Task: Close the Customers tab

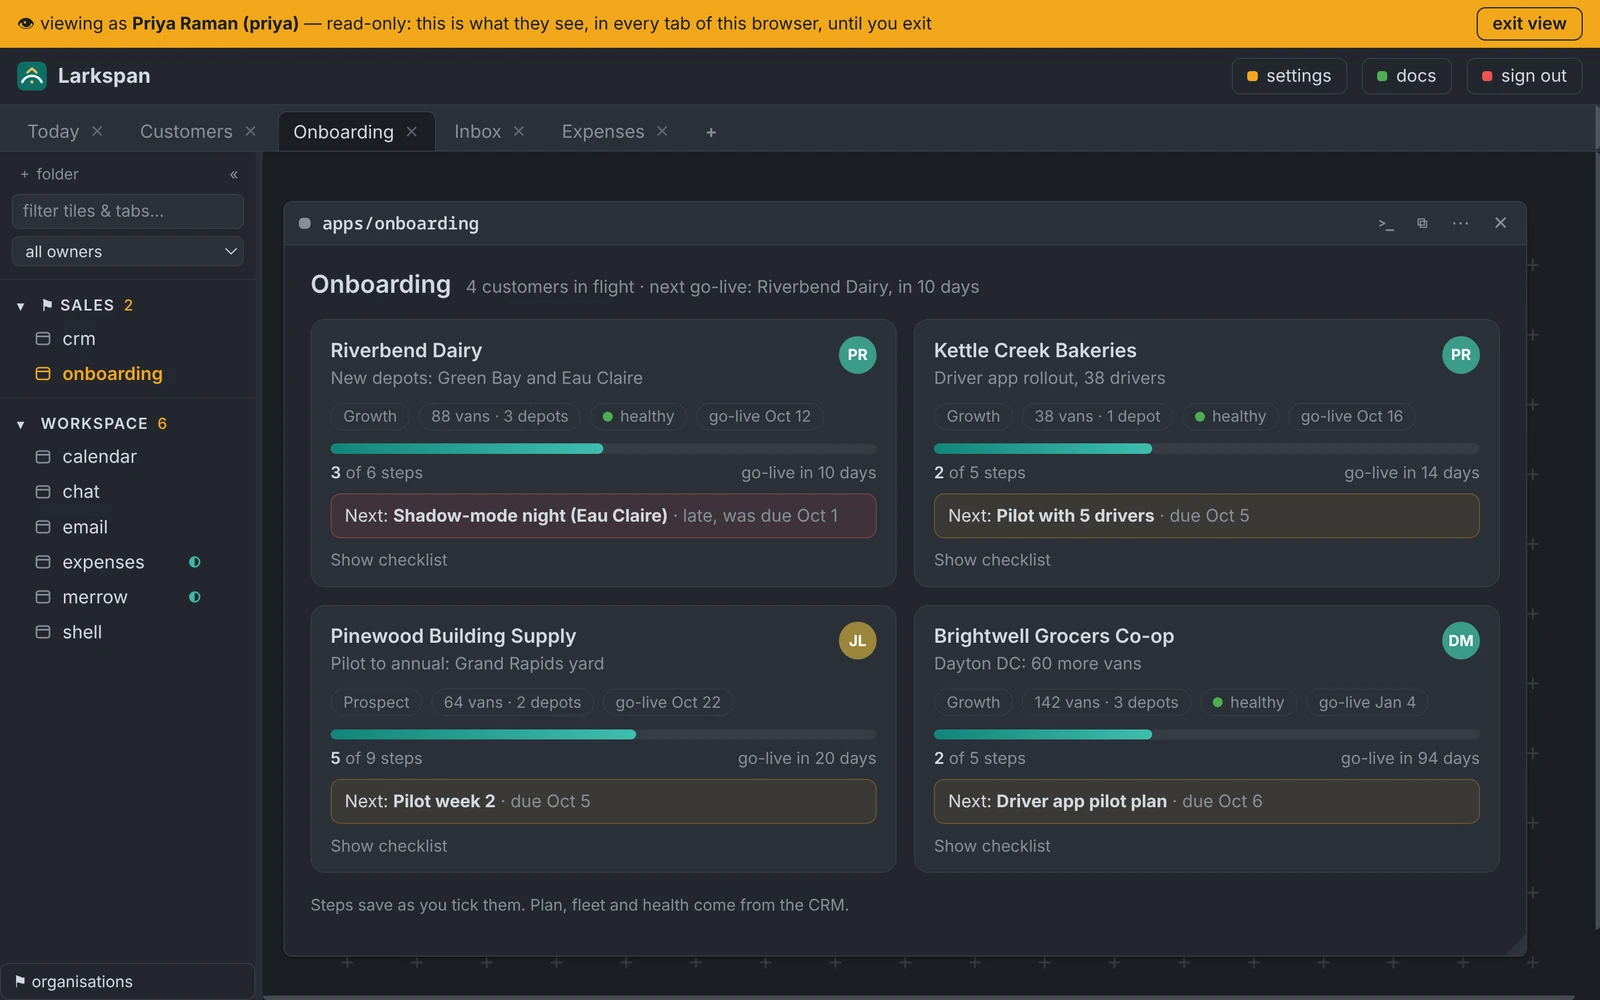Action: (250, 131)
